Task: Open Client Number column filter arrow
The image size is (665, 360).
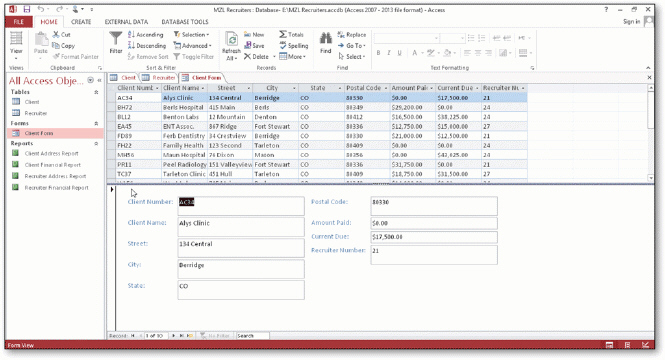Action: tap(157, 88)
